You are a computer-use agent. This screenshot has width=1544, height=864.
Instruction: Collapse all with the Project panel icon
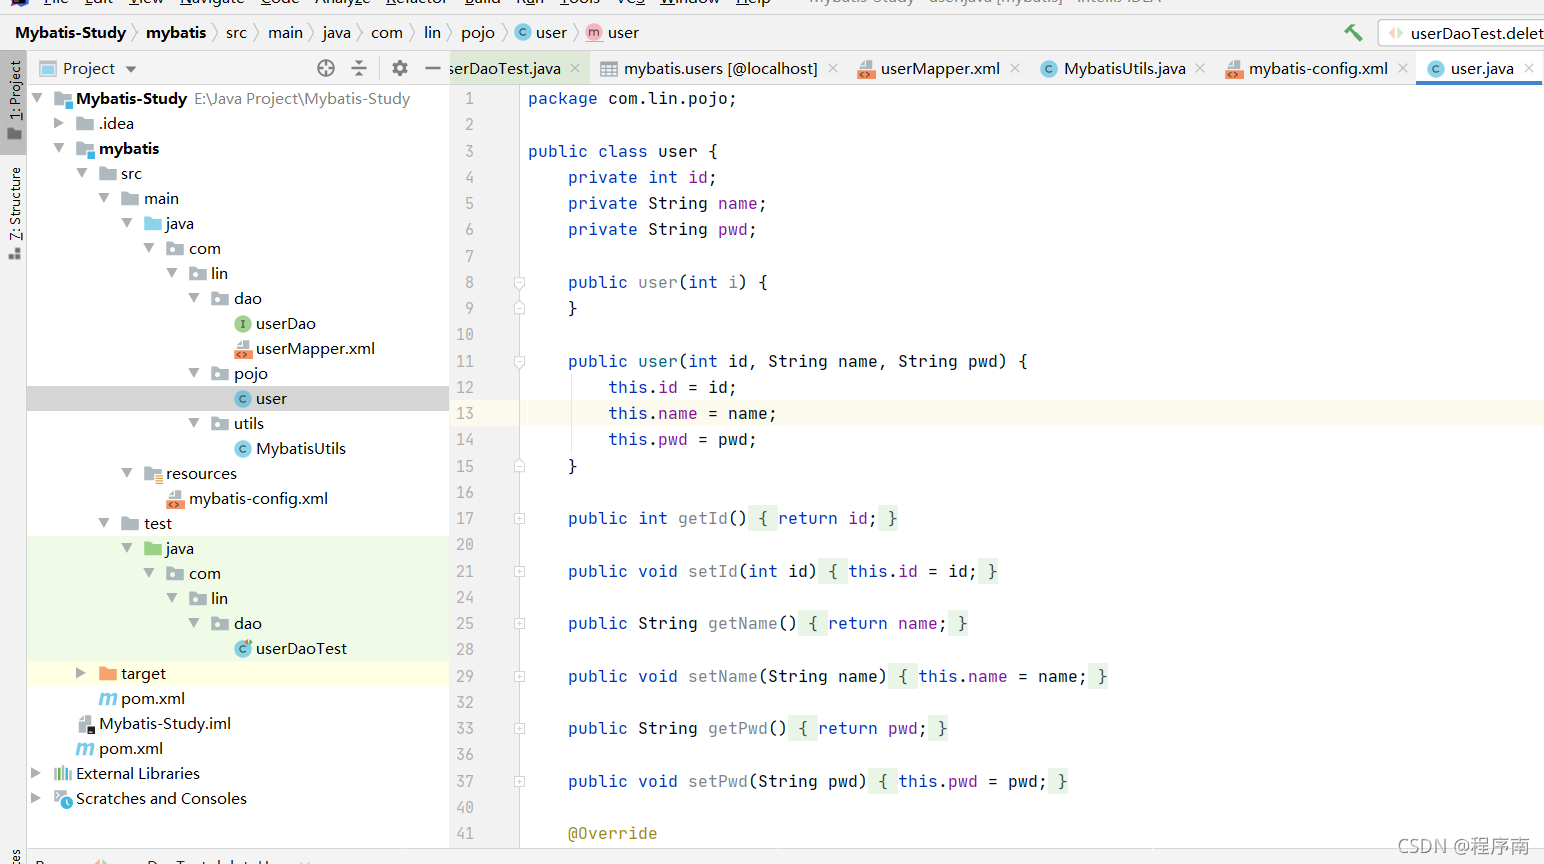[359, 68]
